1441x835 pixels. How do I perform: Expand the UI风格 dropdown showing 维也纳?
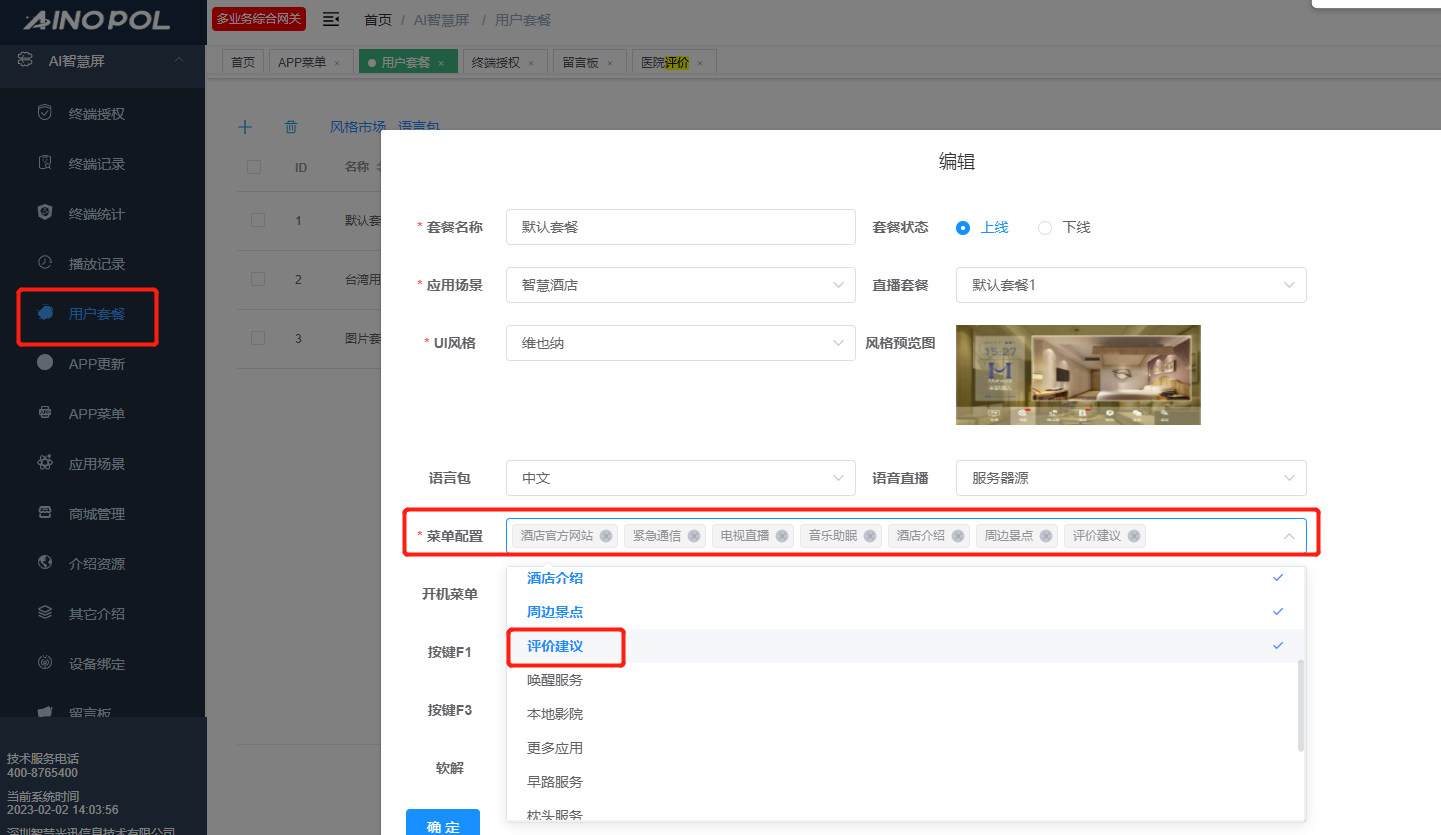click(680, 343)
